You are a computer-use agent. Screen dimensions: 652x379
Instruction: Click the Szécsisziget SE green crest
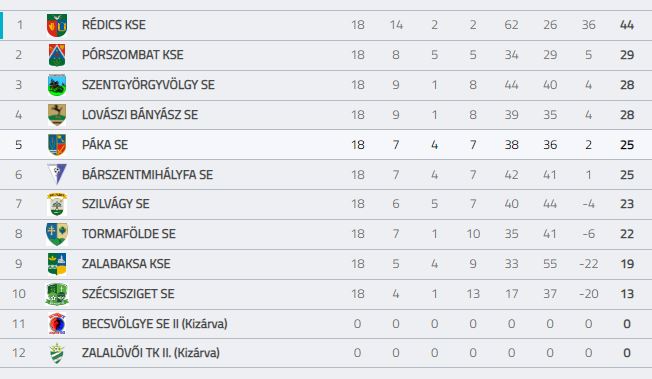[x=57, y=294]
